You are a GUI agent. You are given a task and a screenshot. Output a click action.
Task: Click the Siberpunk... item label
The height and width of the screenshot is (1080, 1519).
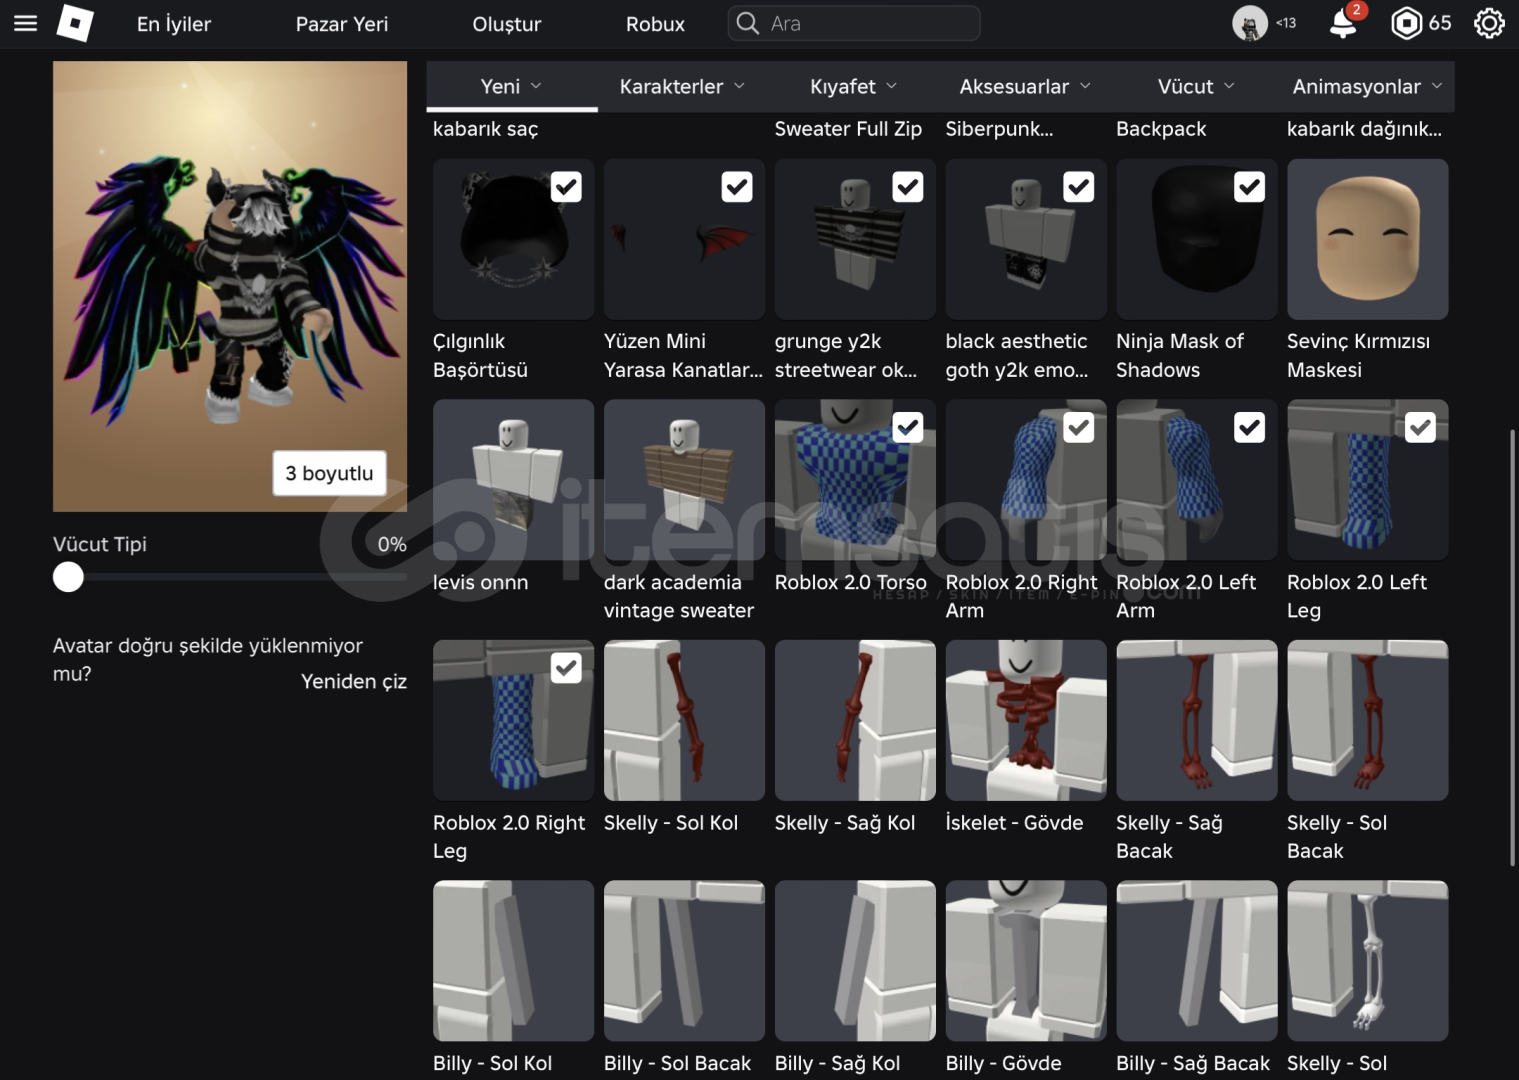tap(999, 129)
